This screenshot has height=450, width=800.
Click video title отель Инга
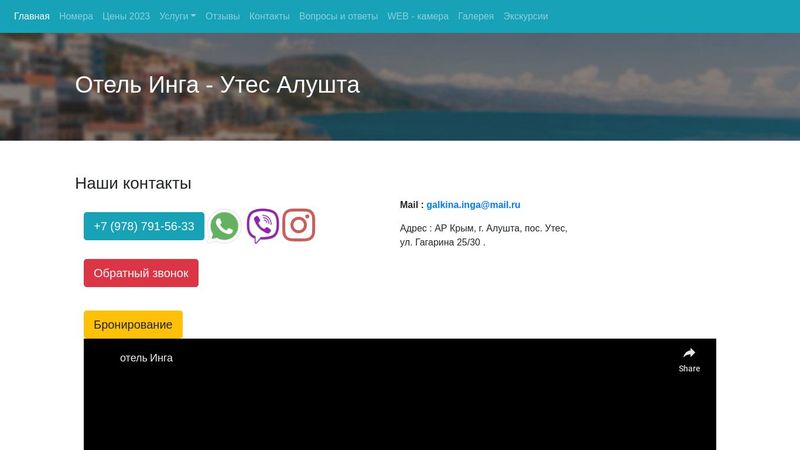click(x=146, y=358)
